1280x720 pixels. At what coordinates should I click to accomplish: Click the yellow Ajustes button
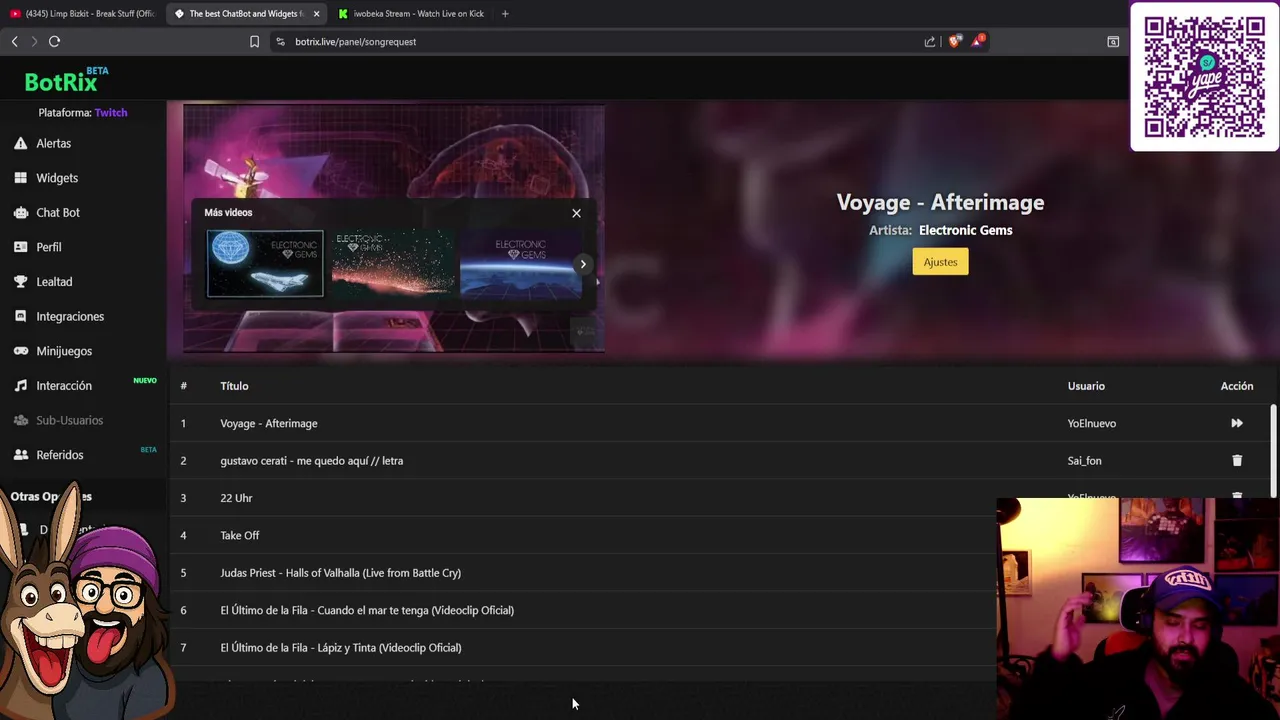940,262
